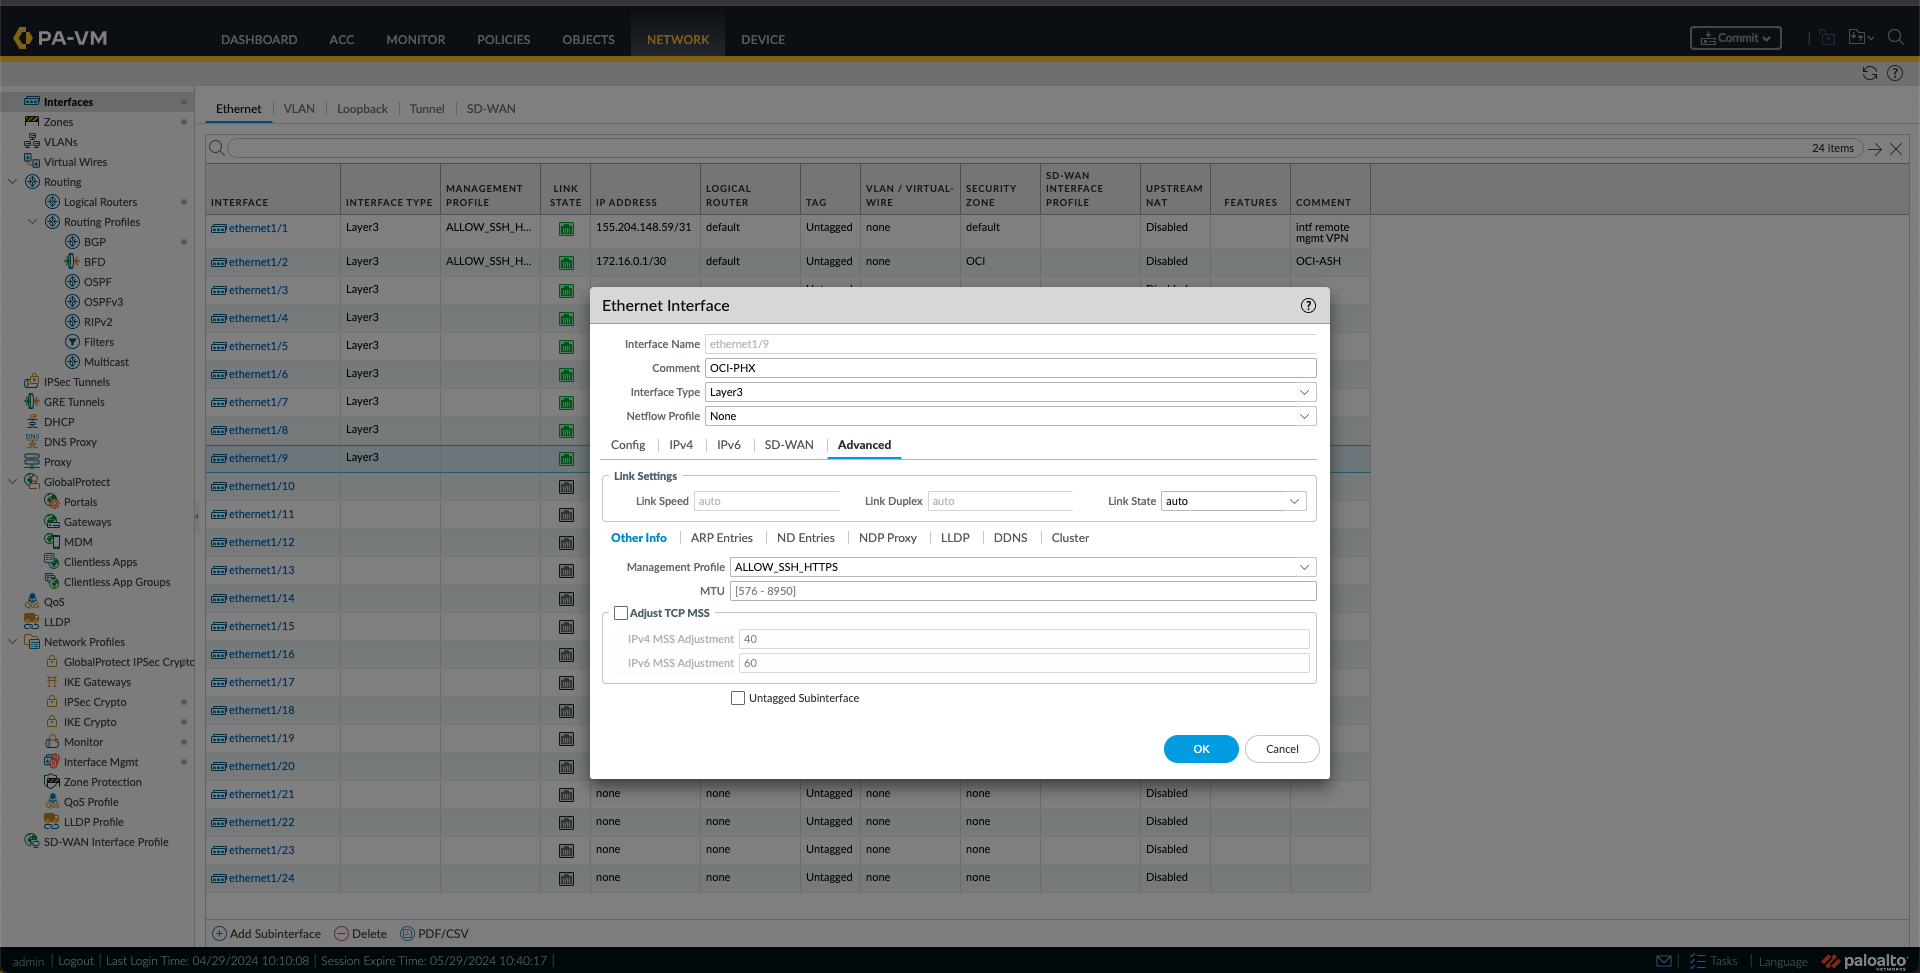Refresh the page with the circular arrows icon

[x=1869, y=72]
